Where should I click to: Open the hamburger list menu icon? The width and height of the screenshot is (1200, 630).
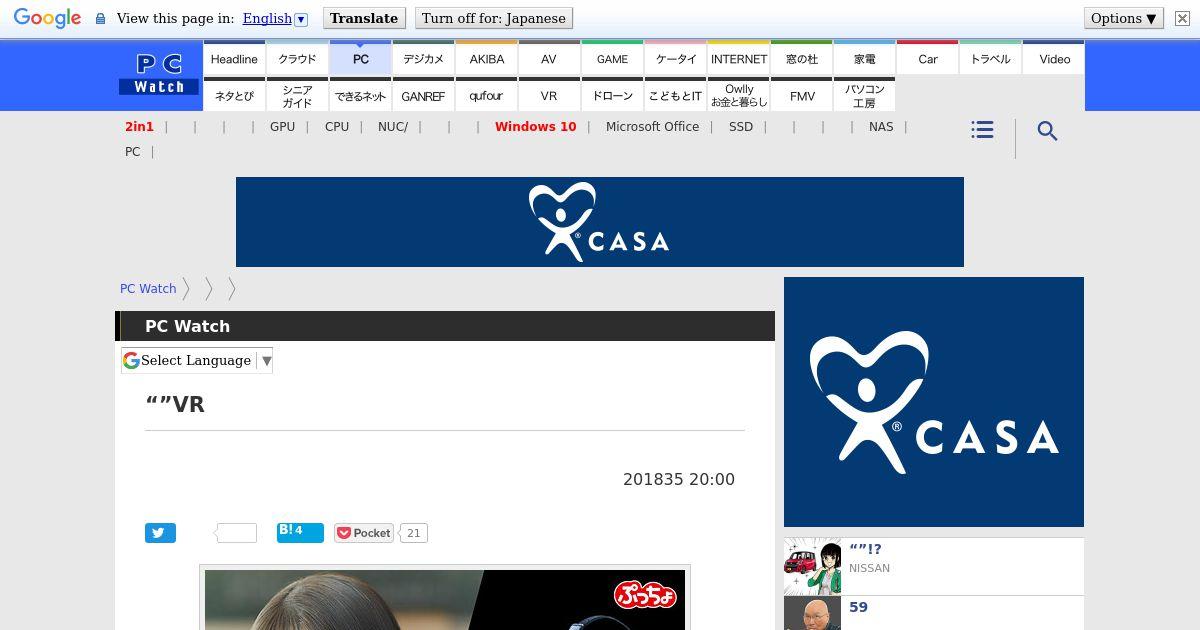click(982, 130)
